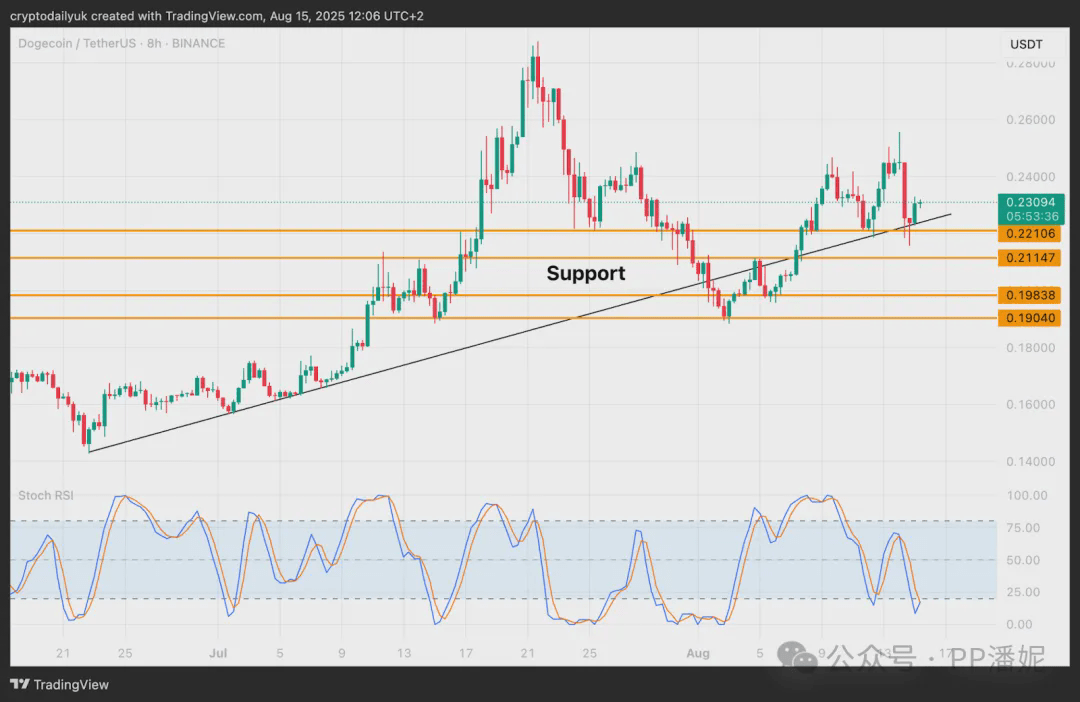Click the Support annotation text

point(585,273)
